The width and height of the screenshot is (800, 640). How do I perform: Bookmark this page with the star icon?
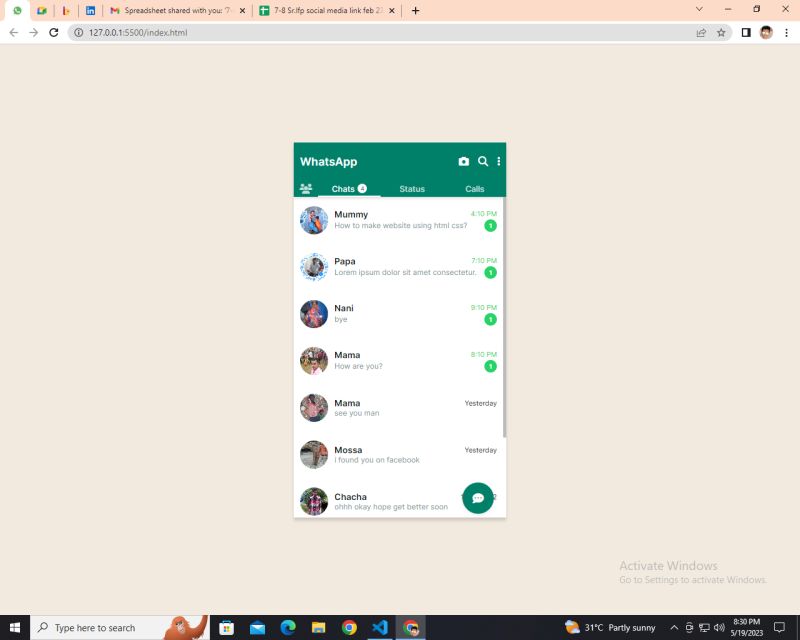point(721,33)
